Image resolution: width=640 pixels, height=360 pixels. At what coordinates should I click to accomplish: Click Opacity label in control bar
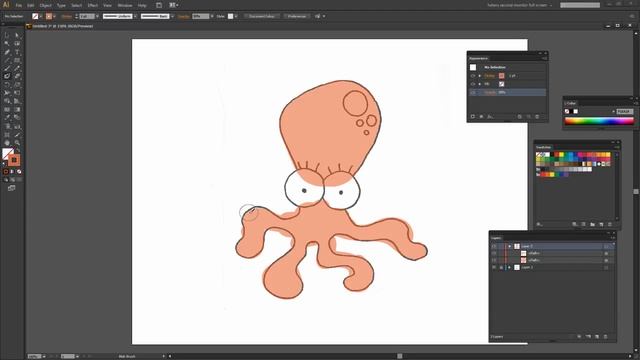click(x=183, y=16)
